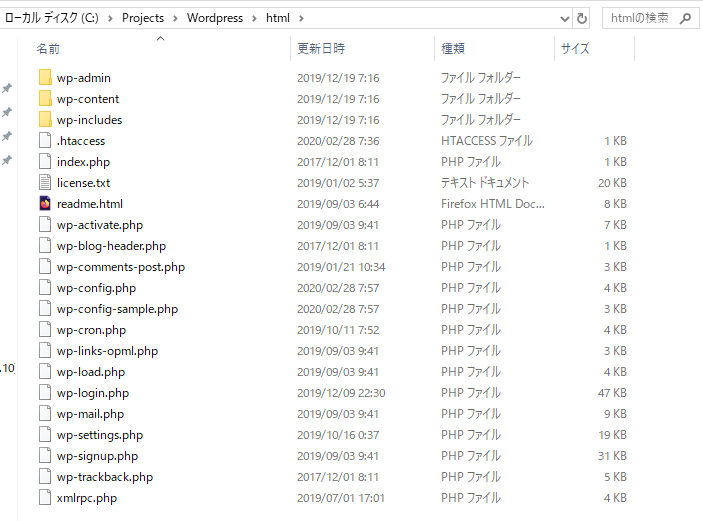This screenshot has width=703, height=521.
Task: Expand chevron after ローカル ディスク (C:)
Action: (x=110, y=18)
